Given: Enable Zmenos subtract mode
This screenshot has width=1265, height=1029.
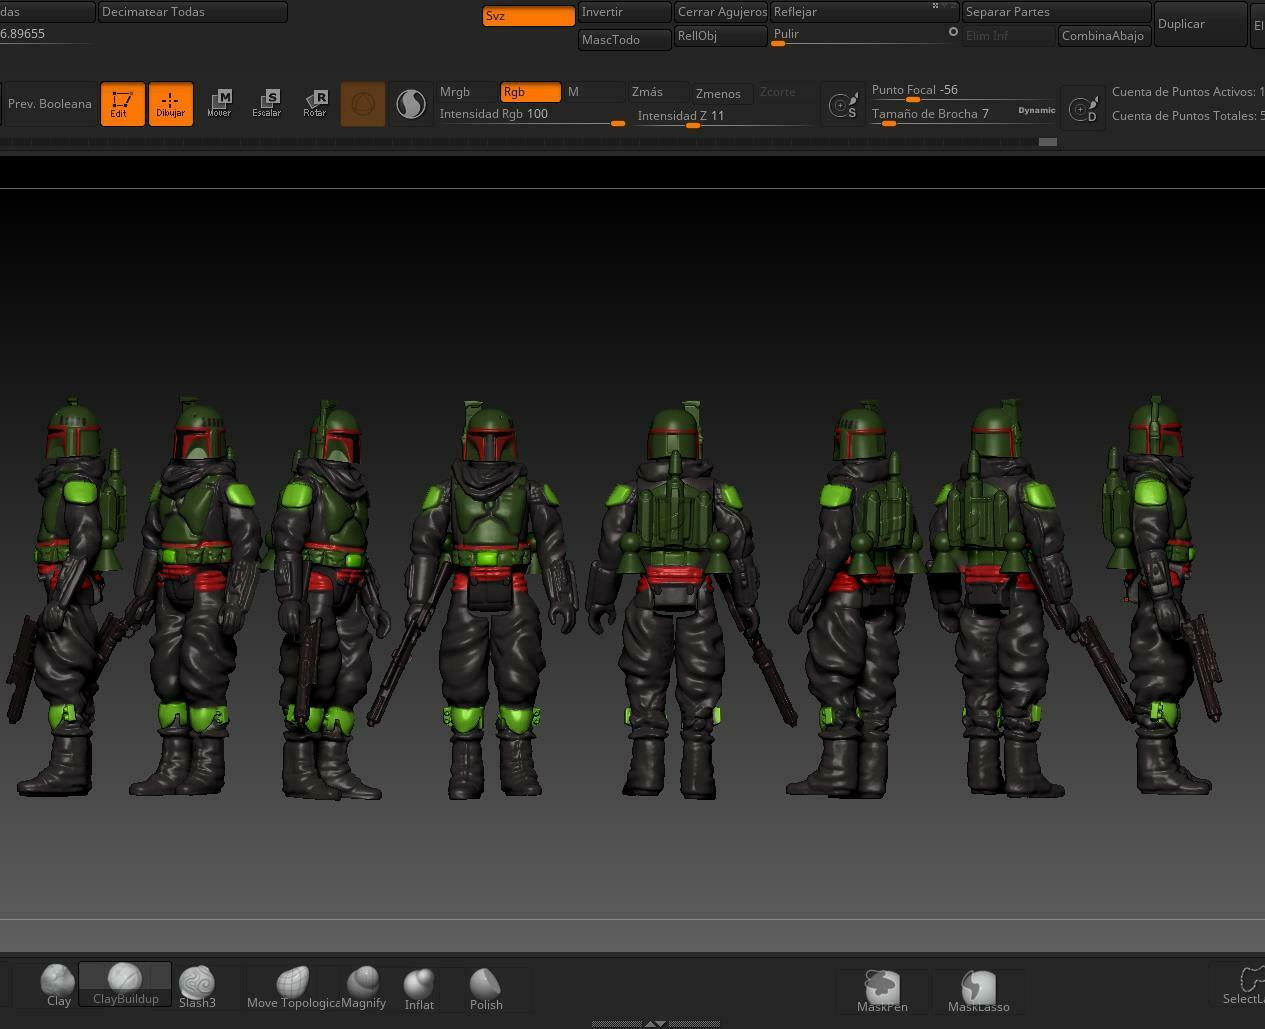Looking at the screenshot, I should coord(722,94).
